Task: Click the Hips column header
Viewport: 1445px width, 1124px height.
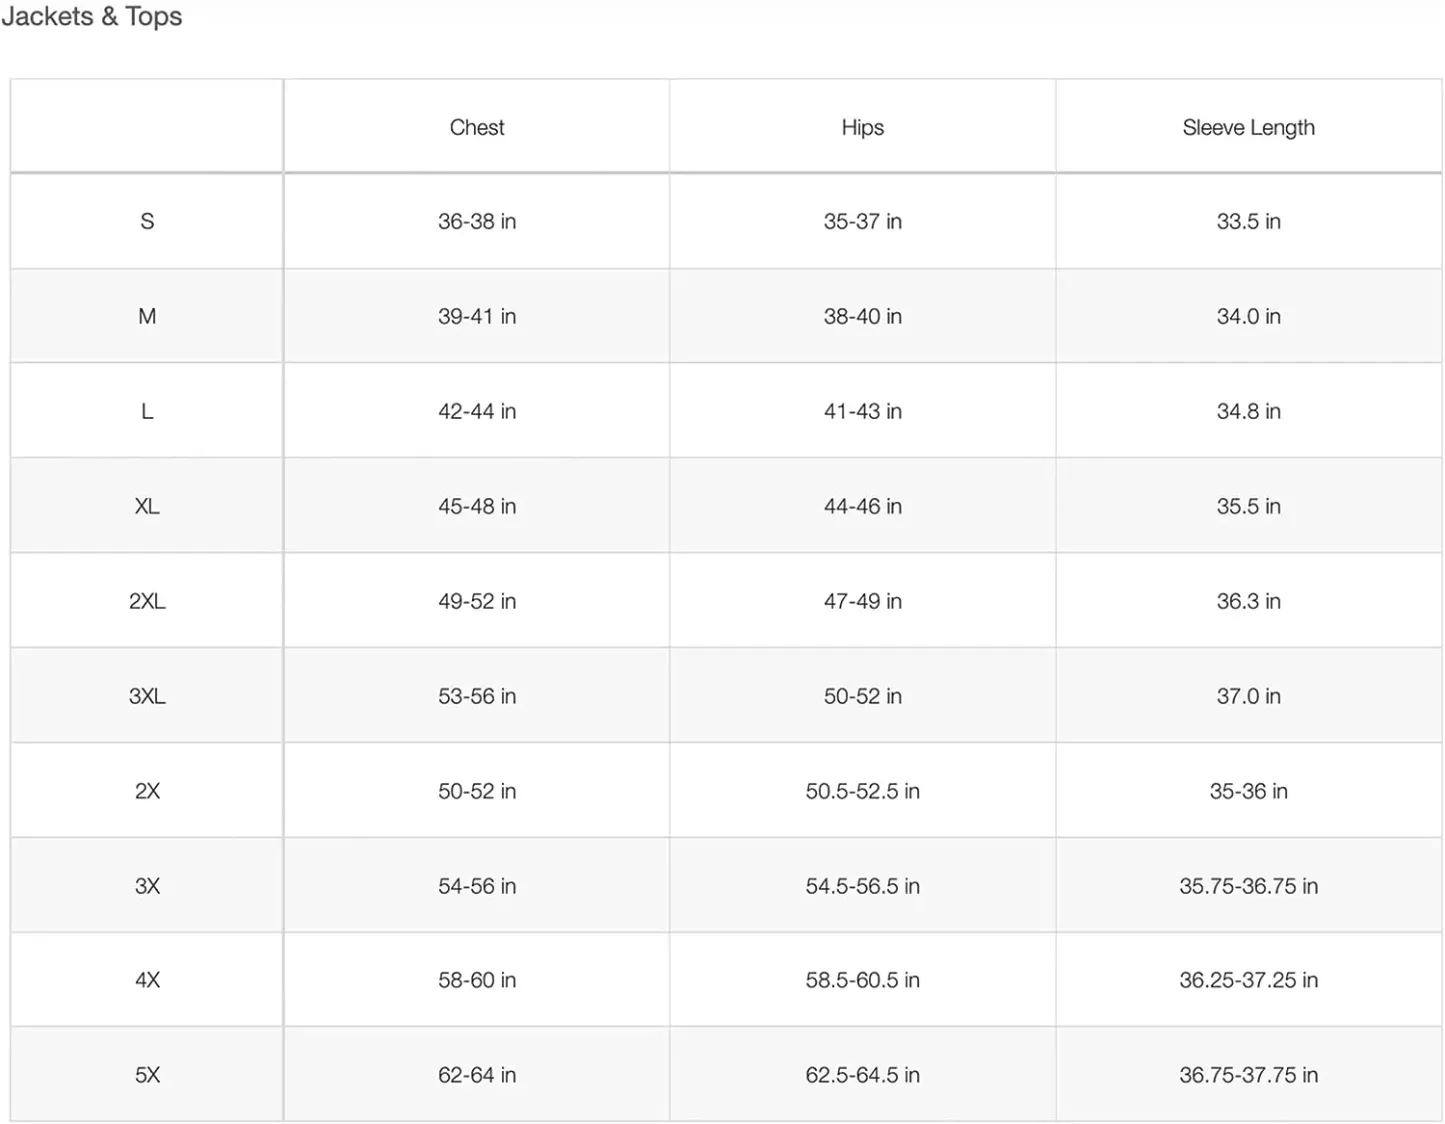Action: [862, 127]
